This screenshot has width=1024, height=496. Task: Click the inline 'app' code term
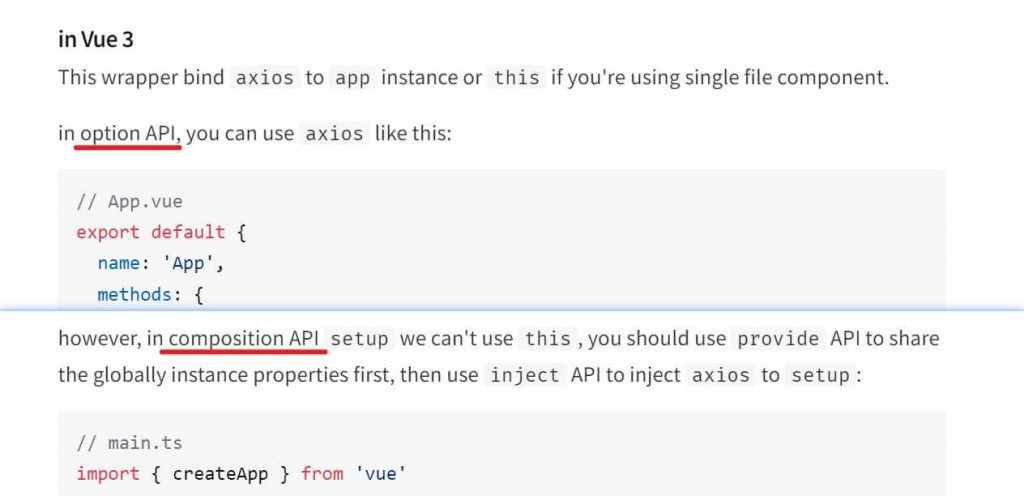(353, 78)
